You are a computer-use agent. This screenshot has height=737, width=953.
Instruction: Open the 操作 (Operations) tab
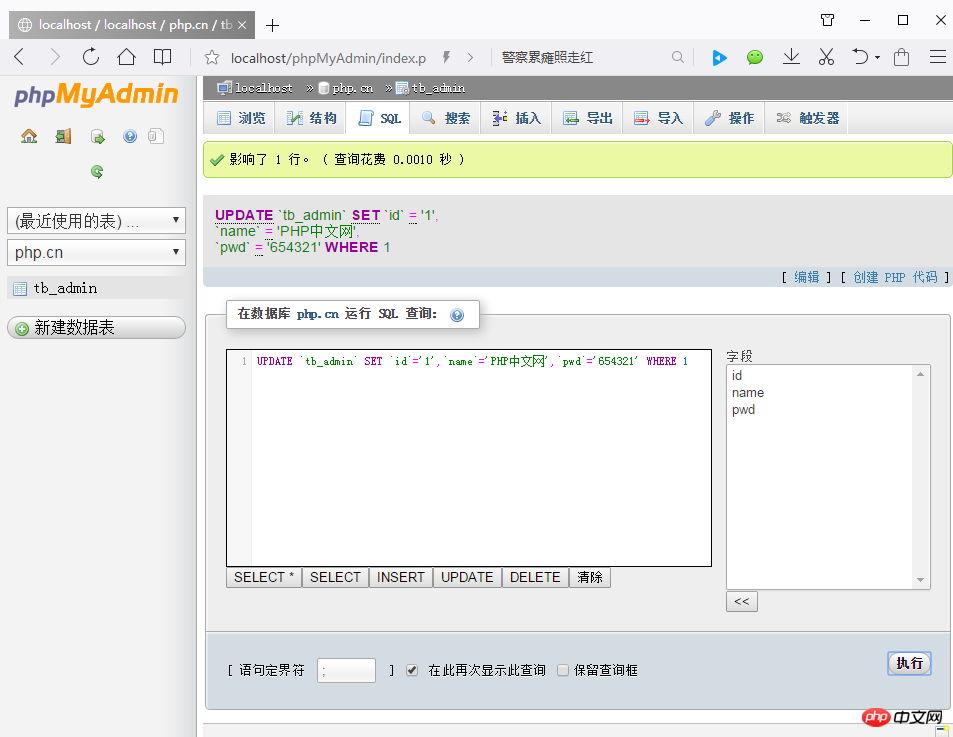coord(729,118)
